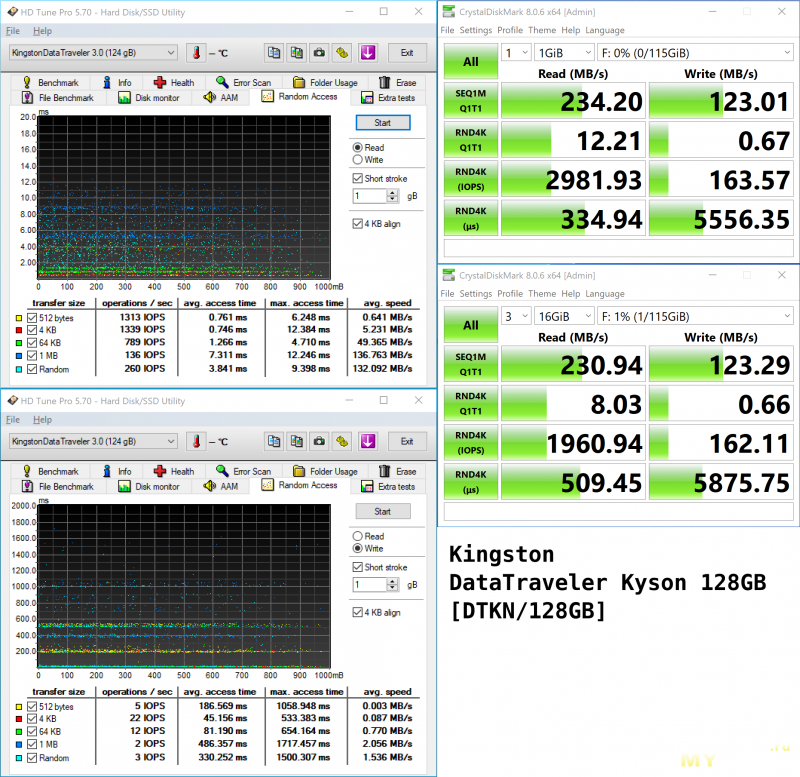This screenshot has height=777, width=800.
Task: Select the Read radio button in Read-mode HD Tune
Action: pos(358,147)
